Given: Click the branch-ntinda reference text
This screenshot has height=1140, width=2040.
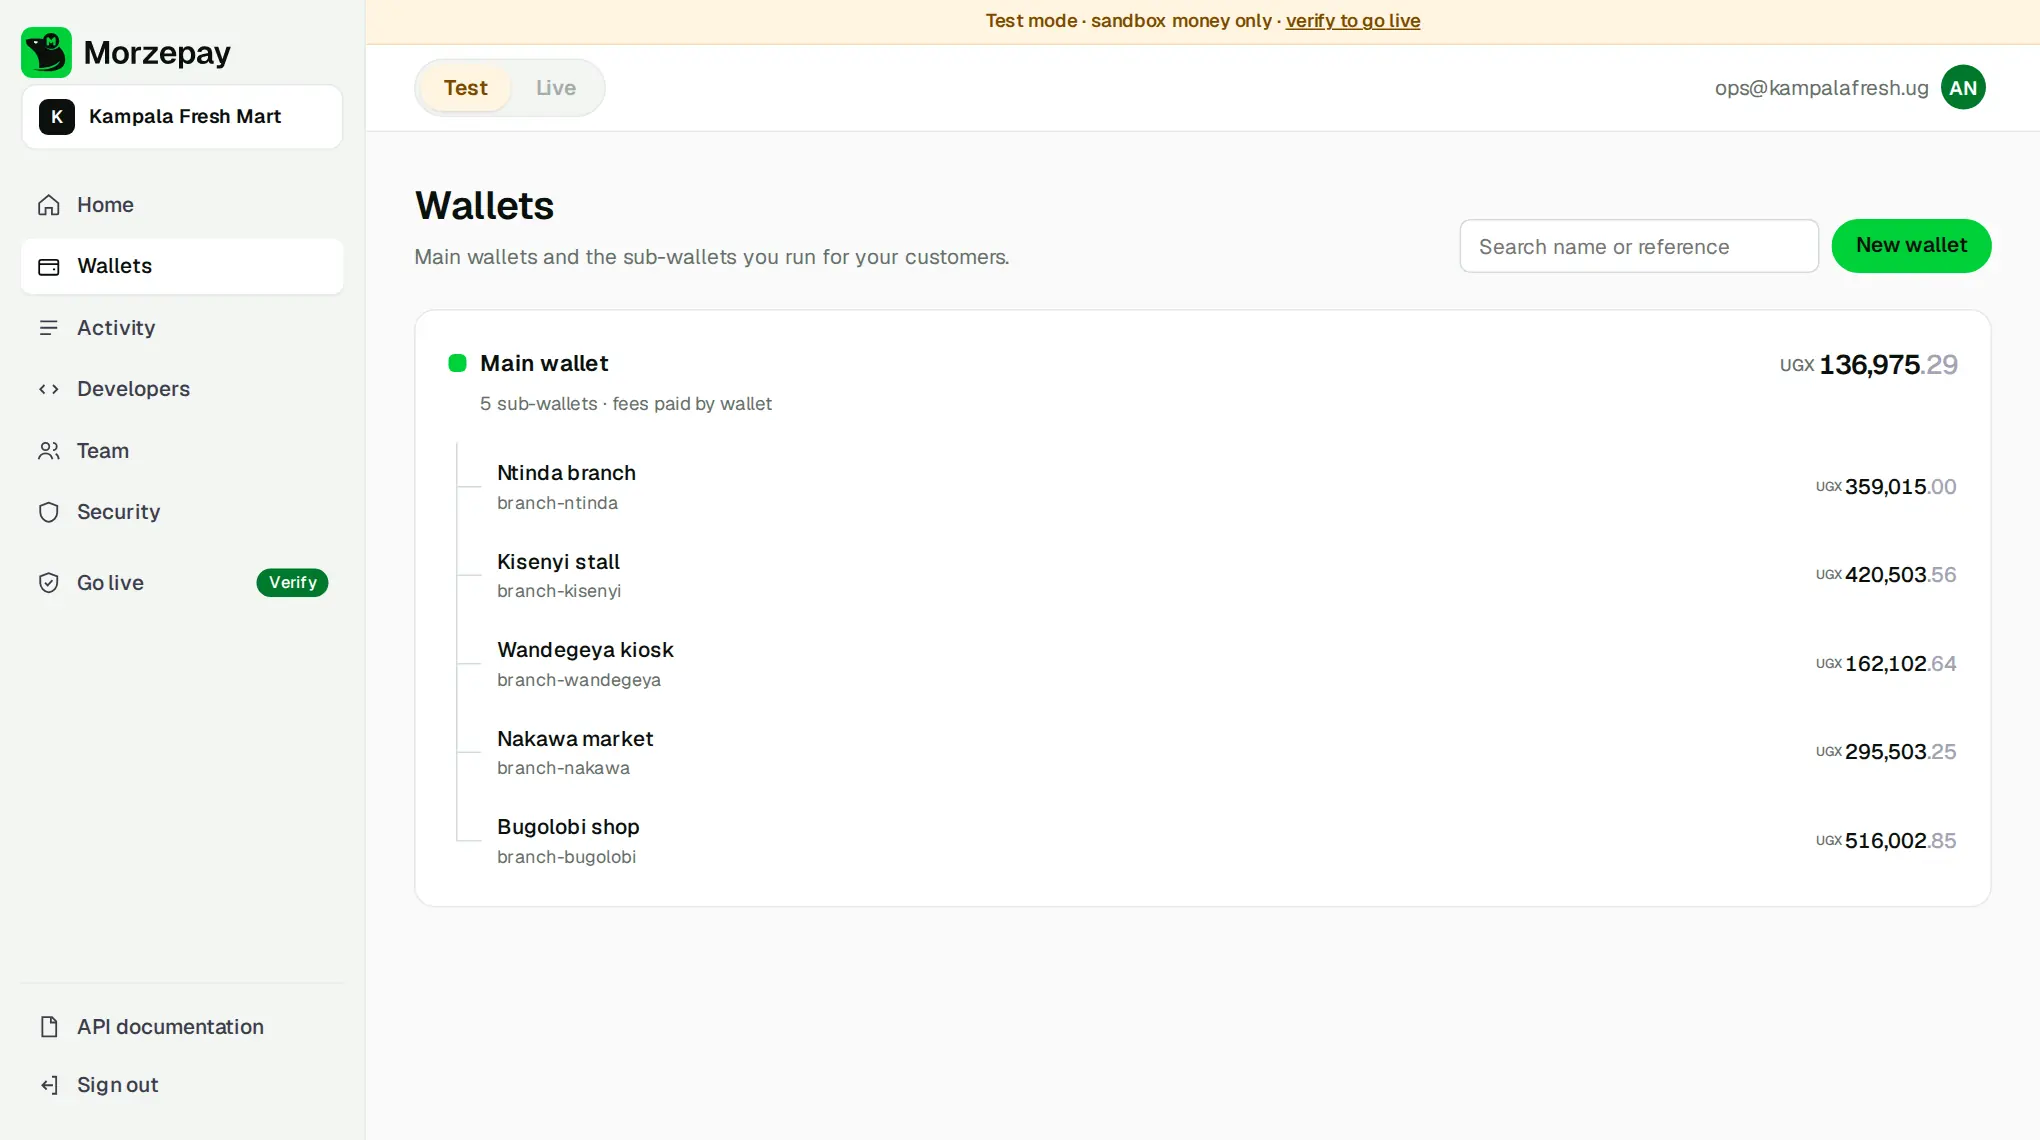Looking at the screenshot, I should pyautogui.click(x=557, y=503).
